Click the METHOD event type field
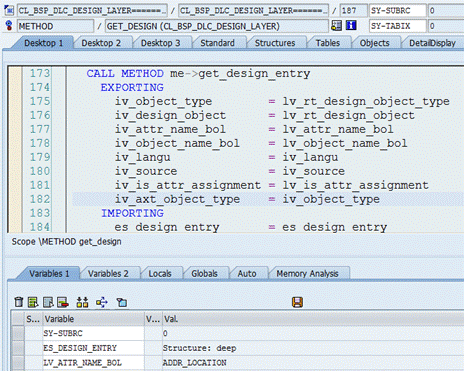464x371 pixels. [55, 26]
